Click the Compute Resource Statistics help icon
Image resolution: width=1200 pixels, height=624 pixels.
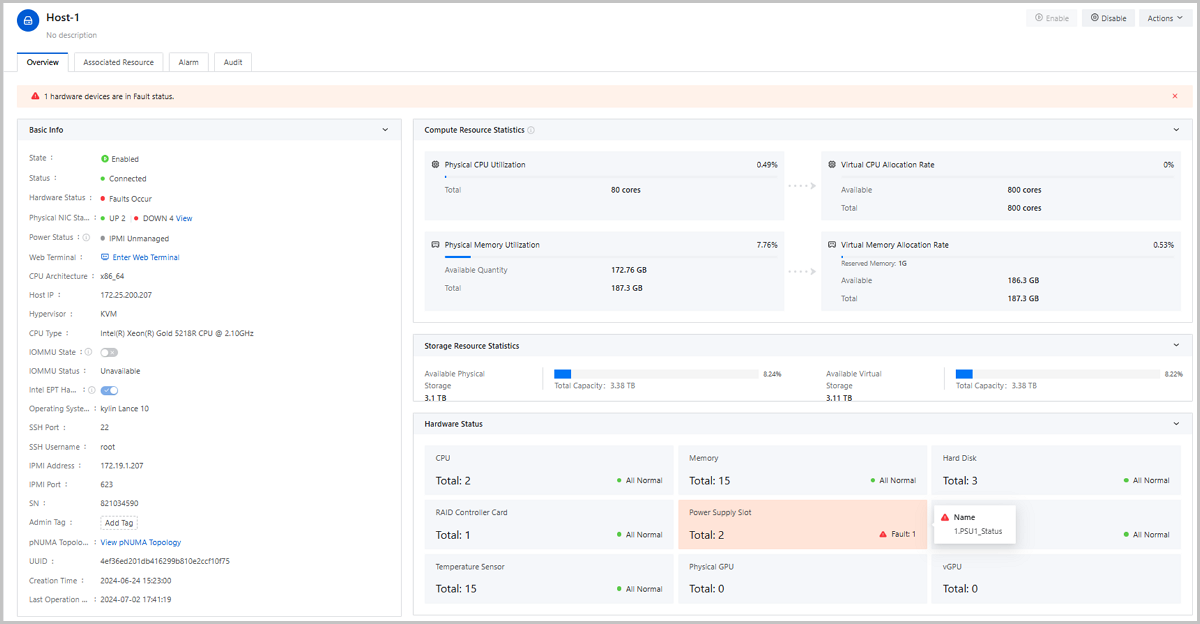tap(531, 130)
